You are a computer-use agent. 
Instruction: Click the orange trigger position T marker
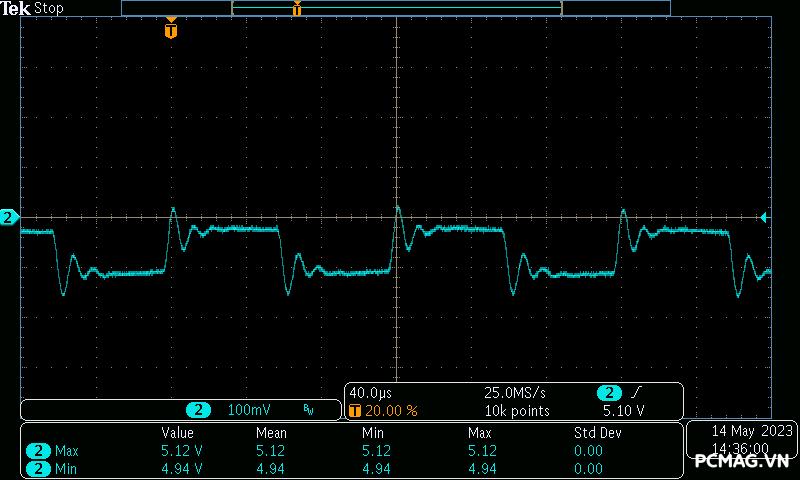(x=171, y=30)
